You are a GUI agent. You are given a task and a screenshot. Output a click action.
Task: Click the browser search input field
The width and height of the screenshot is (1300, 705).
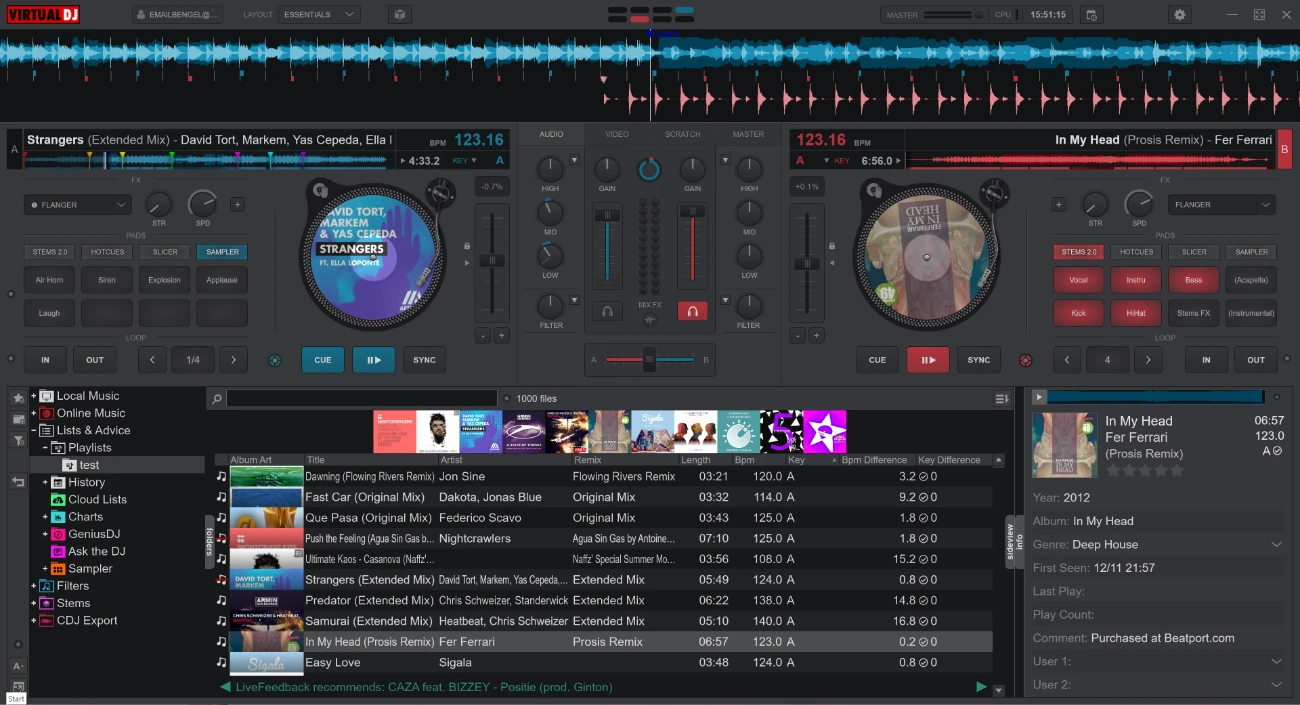(x=362, y=399)
